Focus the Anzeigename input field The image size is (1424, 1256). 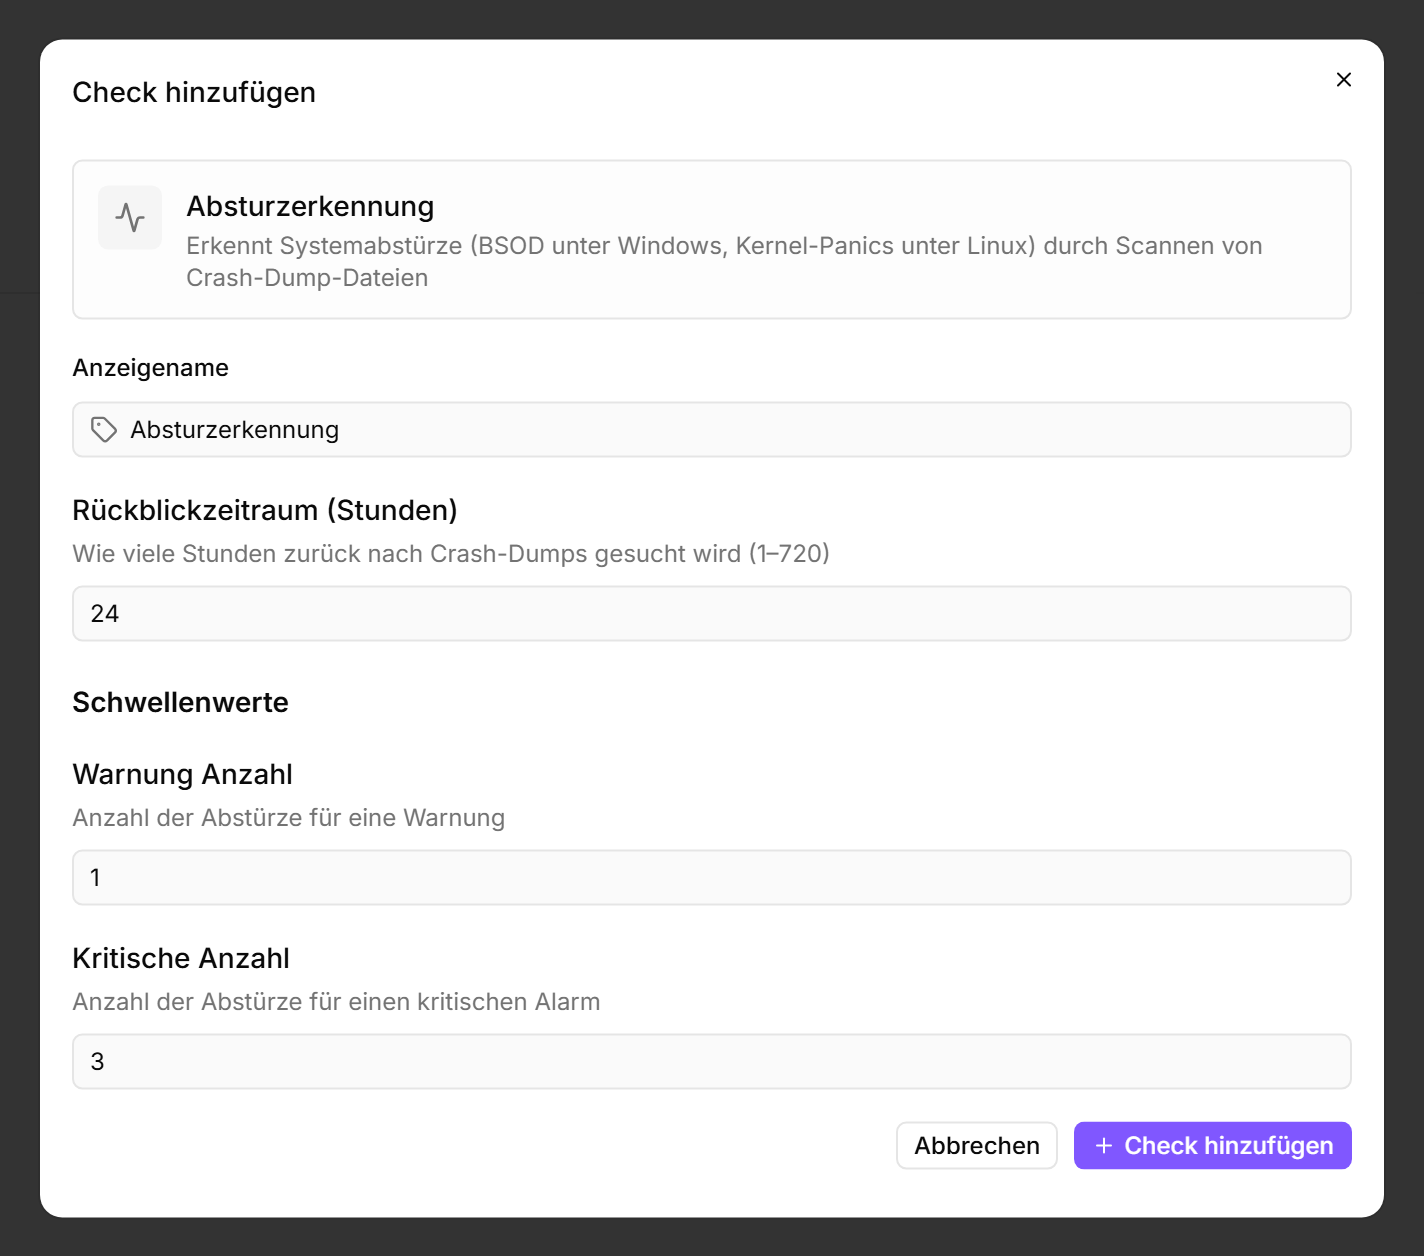click(711, 430)
